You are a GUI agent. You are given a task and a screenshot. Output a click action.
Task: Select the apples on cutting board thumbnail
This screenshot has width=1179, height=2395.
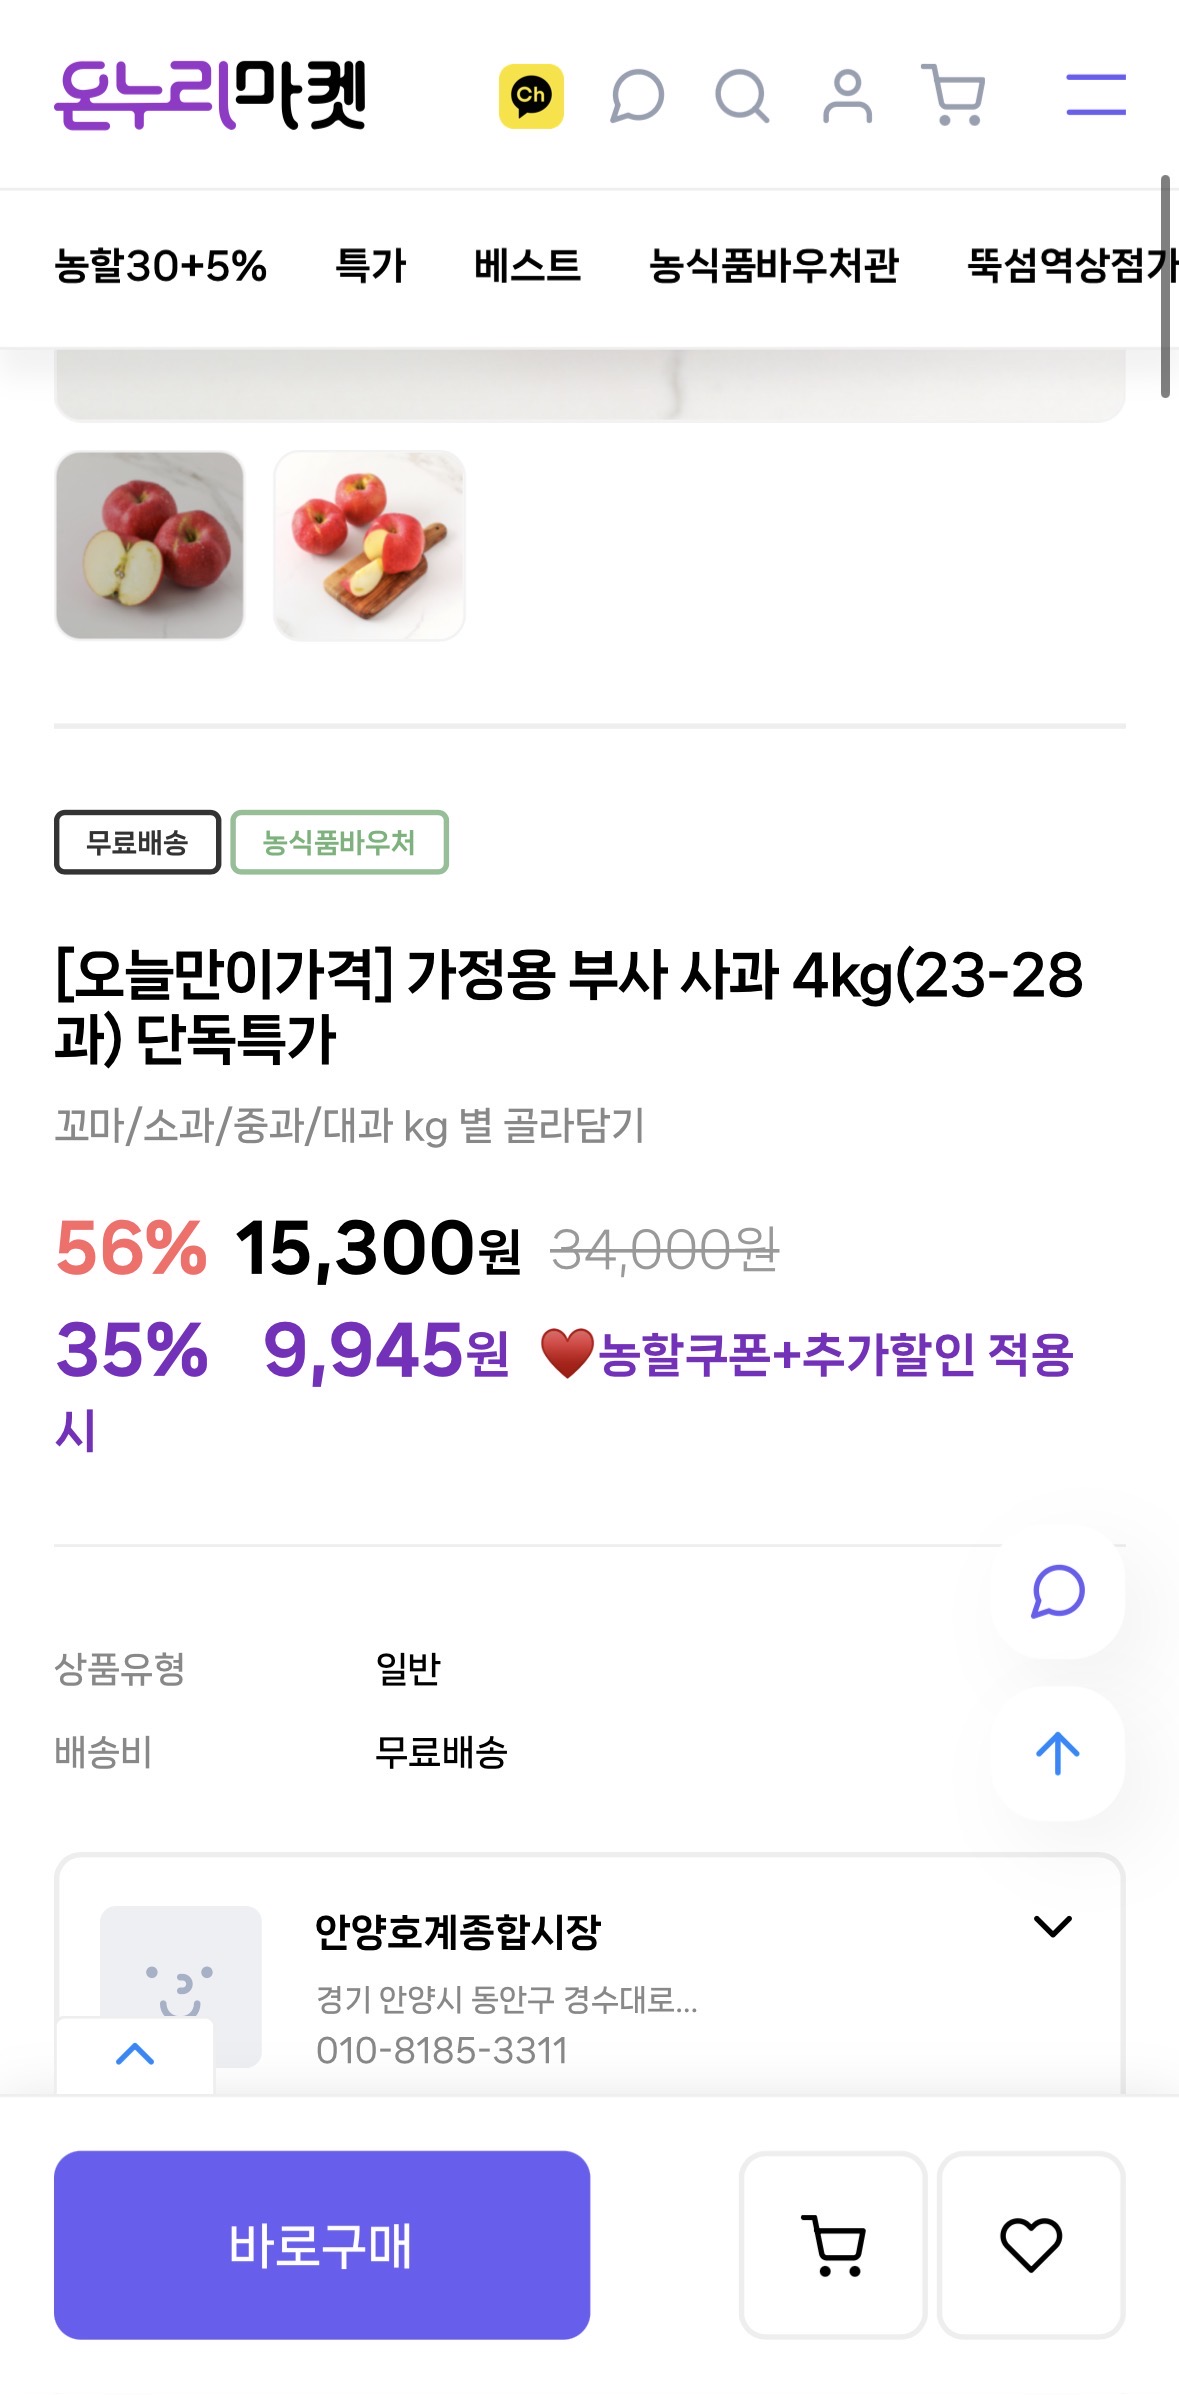369,545
